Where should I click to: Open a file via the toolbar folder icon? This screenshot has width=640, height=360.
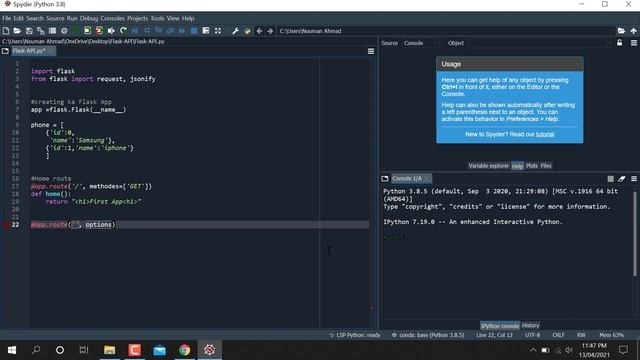(x=17, y=31)
